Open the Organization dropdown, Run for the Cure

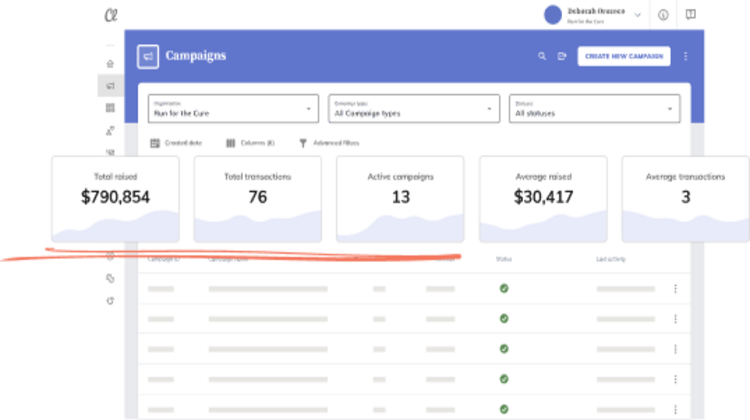(x=233, y=109)
